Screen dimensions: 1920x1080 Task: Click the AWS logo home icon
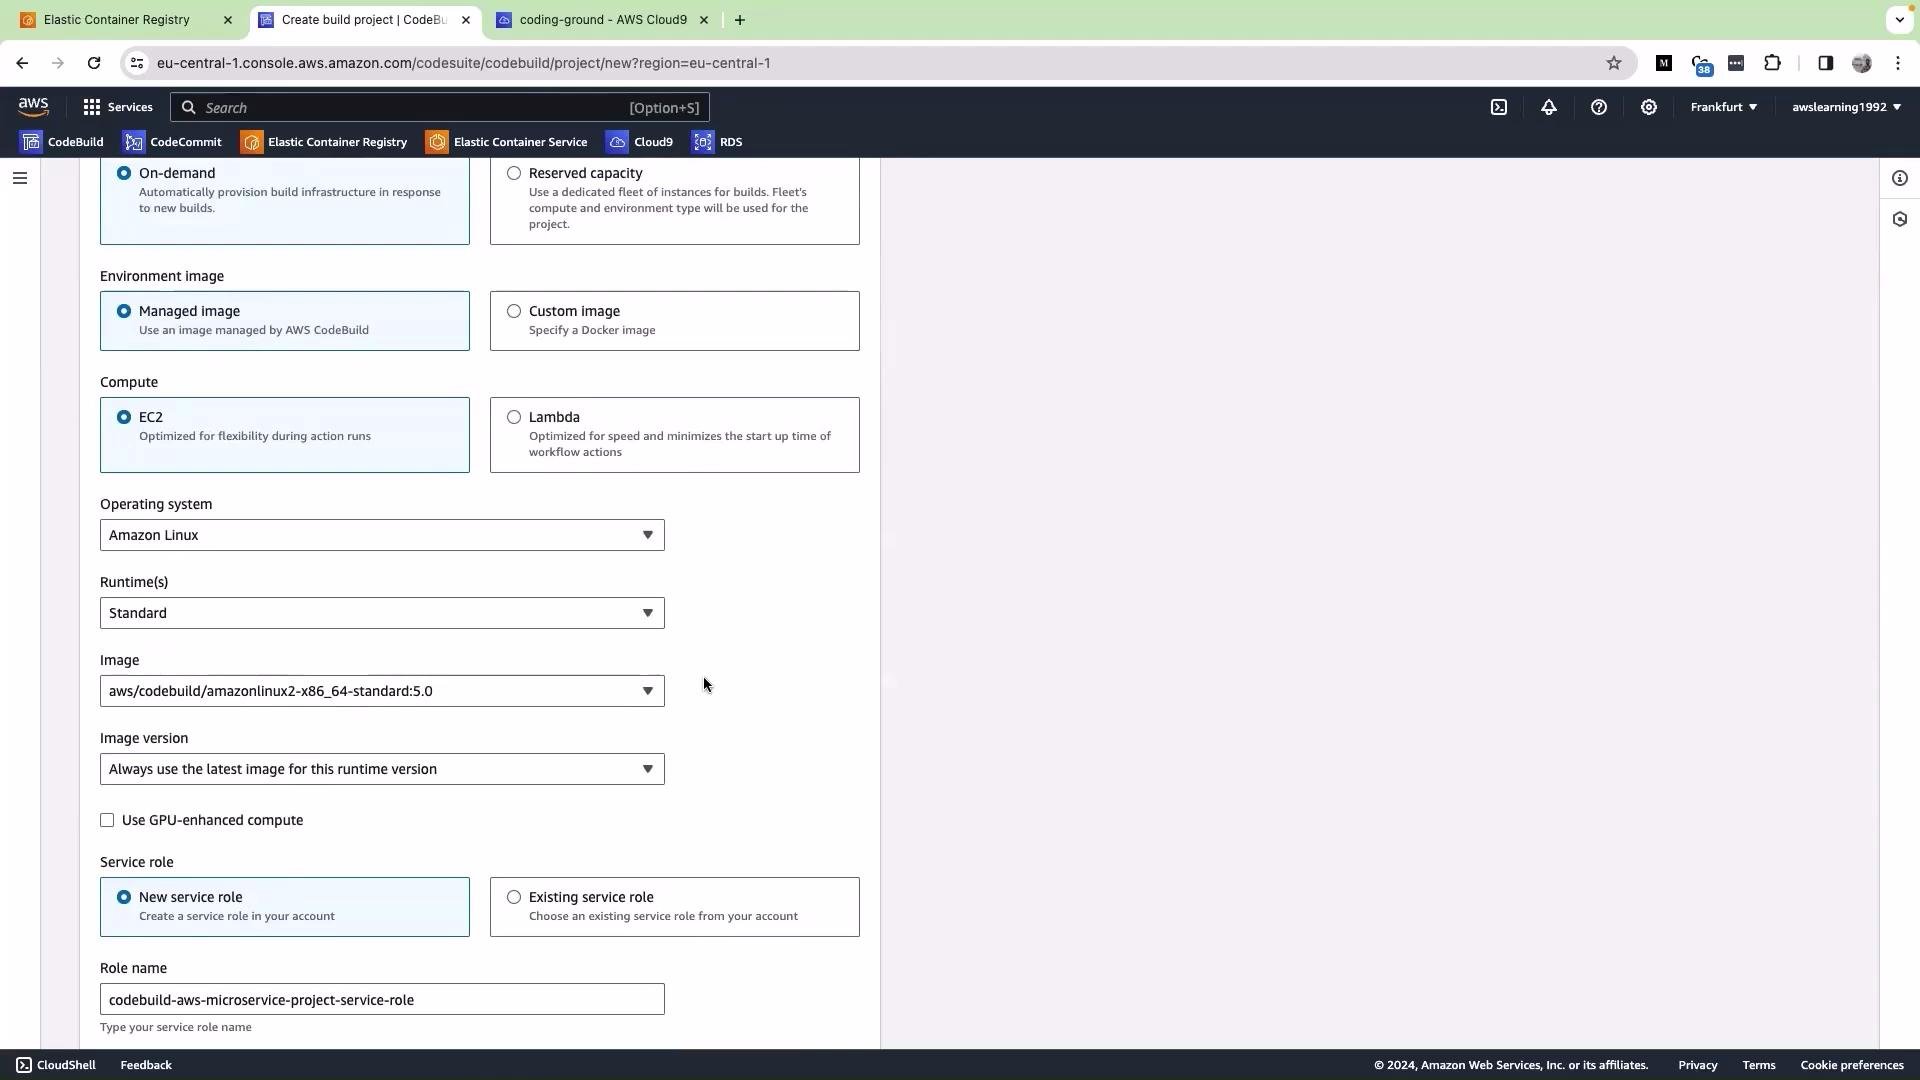33,107
